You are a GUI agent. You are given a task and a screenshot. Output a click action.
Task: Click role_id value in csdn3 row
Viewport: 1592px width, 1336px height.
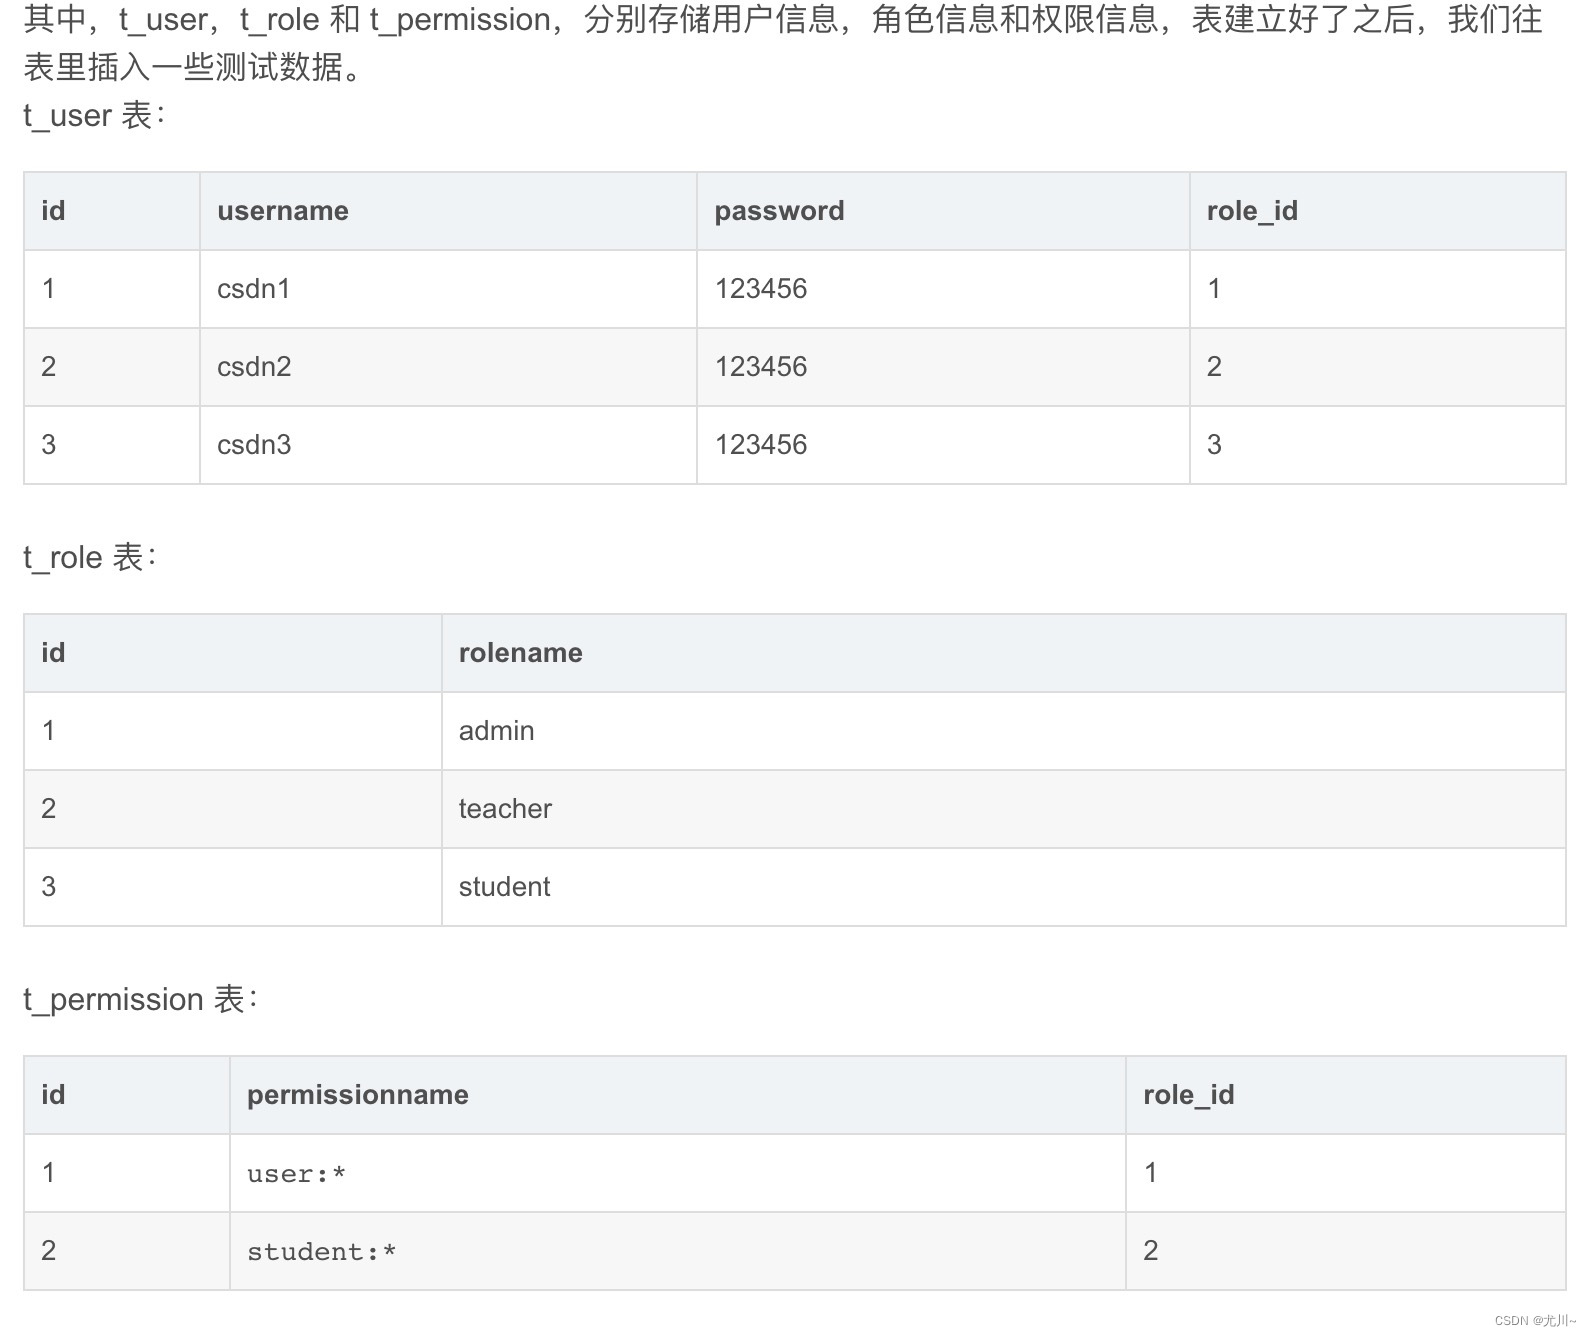1377,445
